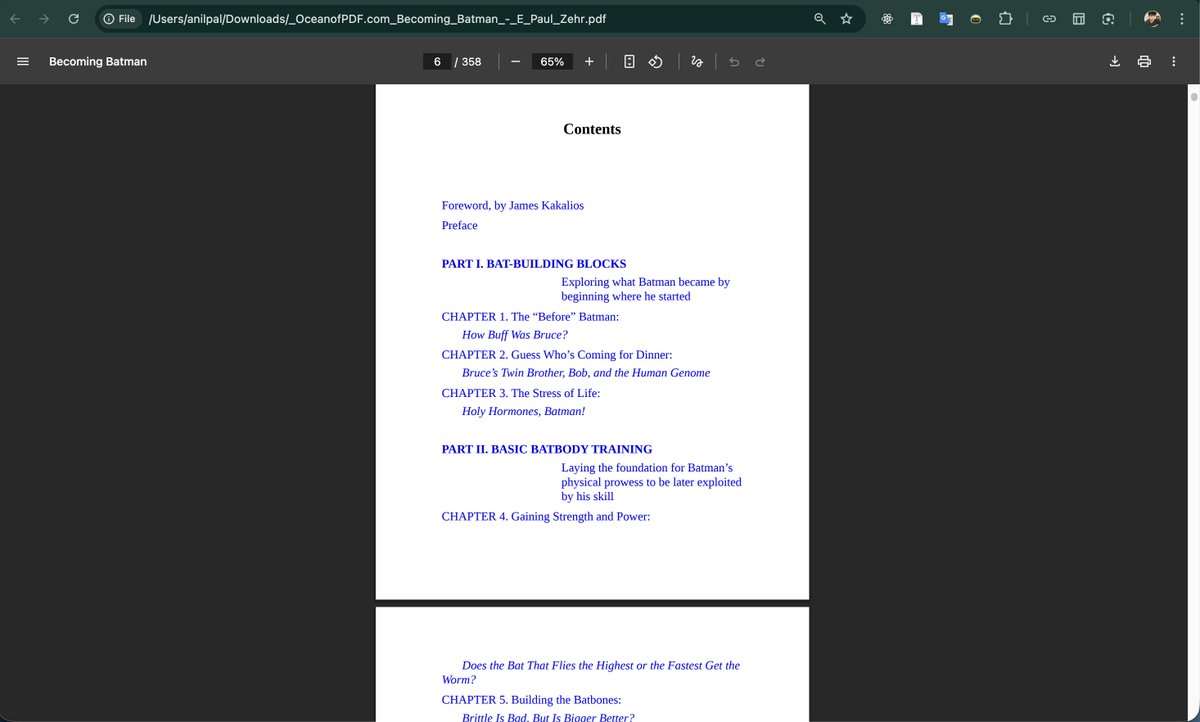This screenshot has width=1200, height=722.
Task: Click the address bar file path
Action: click(376, 18)
